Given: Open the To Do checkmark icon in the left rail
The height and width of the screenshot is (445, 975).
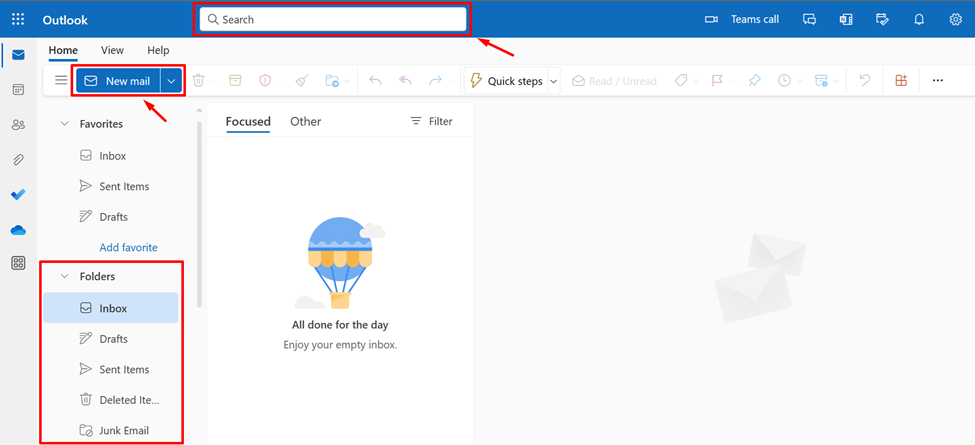Looking at the screenshot, I should [x=18, y=195].
